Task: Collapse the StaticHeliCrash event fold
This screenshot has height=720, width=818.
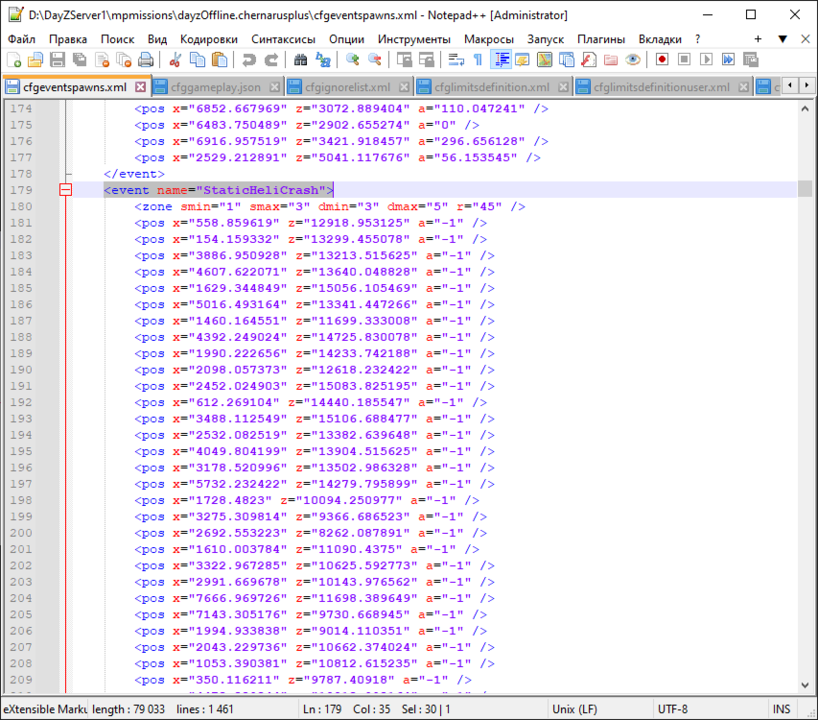Action: pos(66,190)
